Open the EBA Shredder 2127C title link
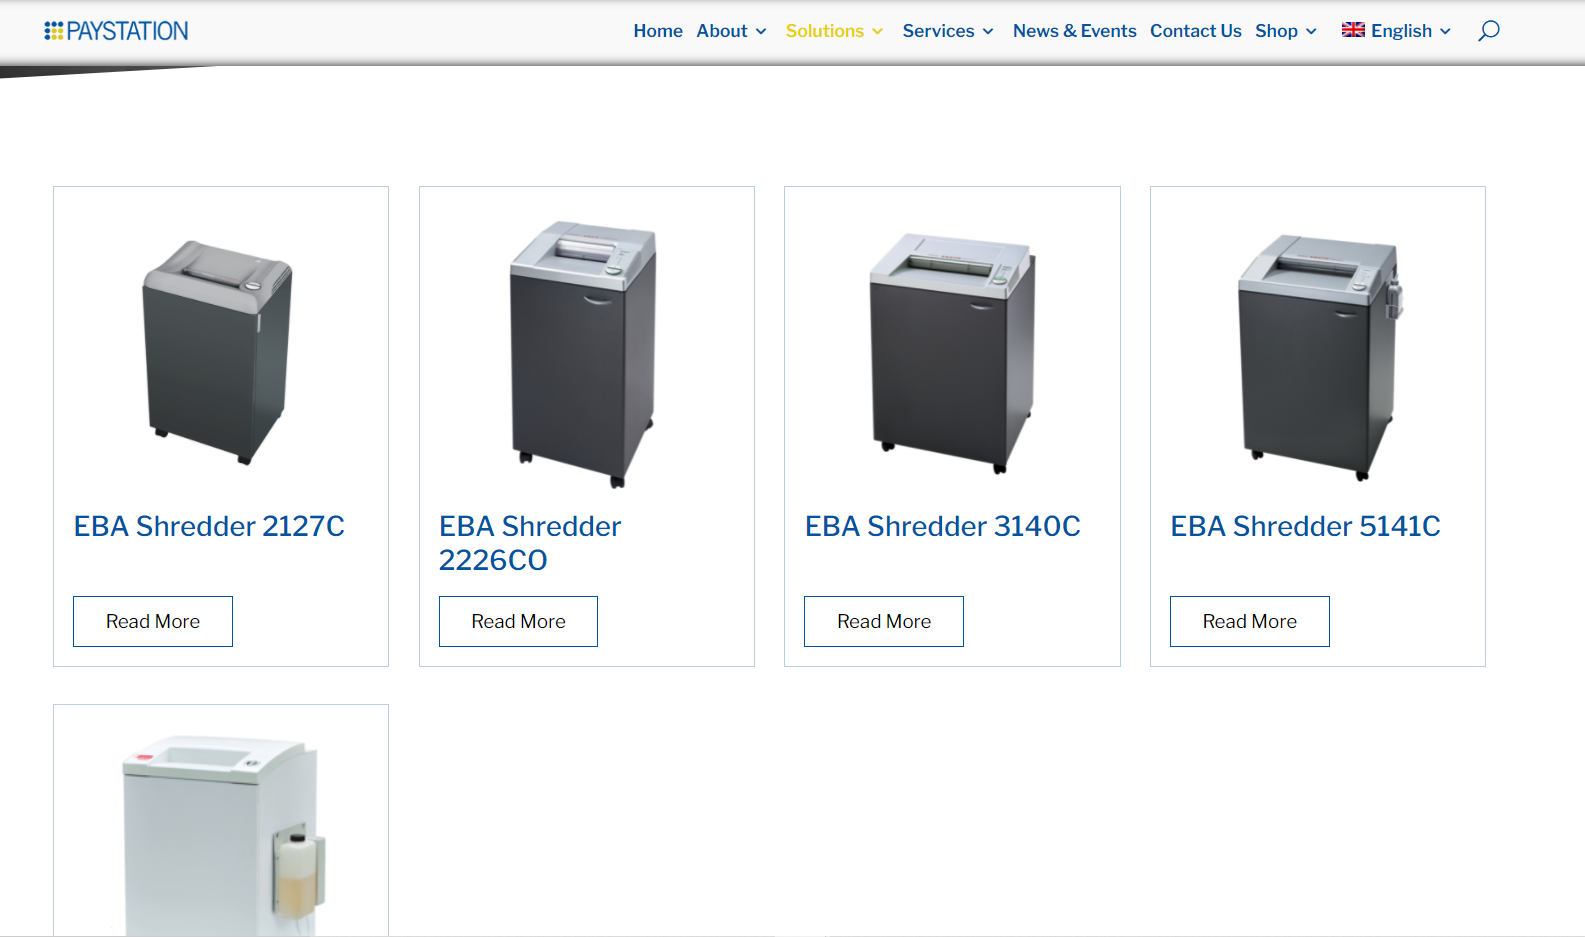The height and width of the screenshot is (937, 1585). pyautogui.click(x=209, y=526)
